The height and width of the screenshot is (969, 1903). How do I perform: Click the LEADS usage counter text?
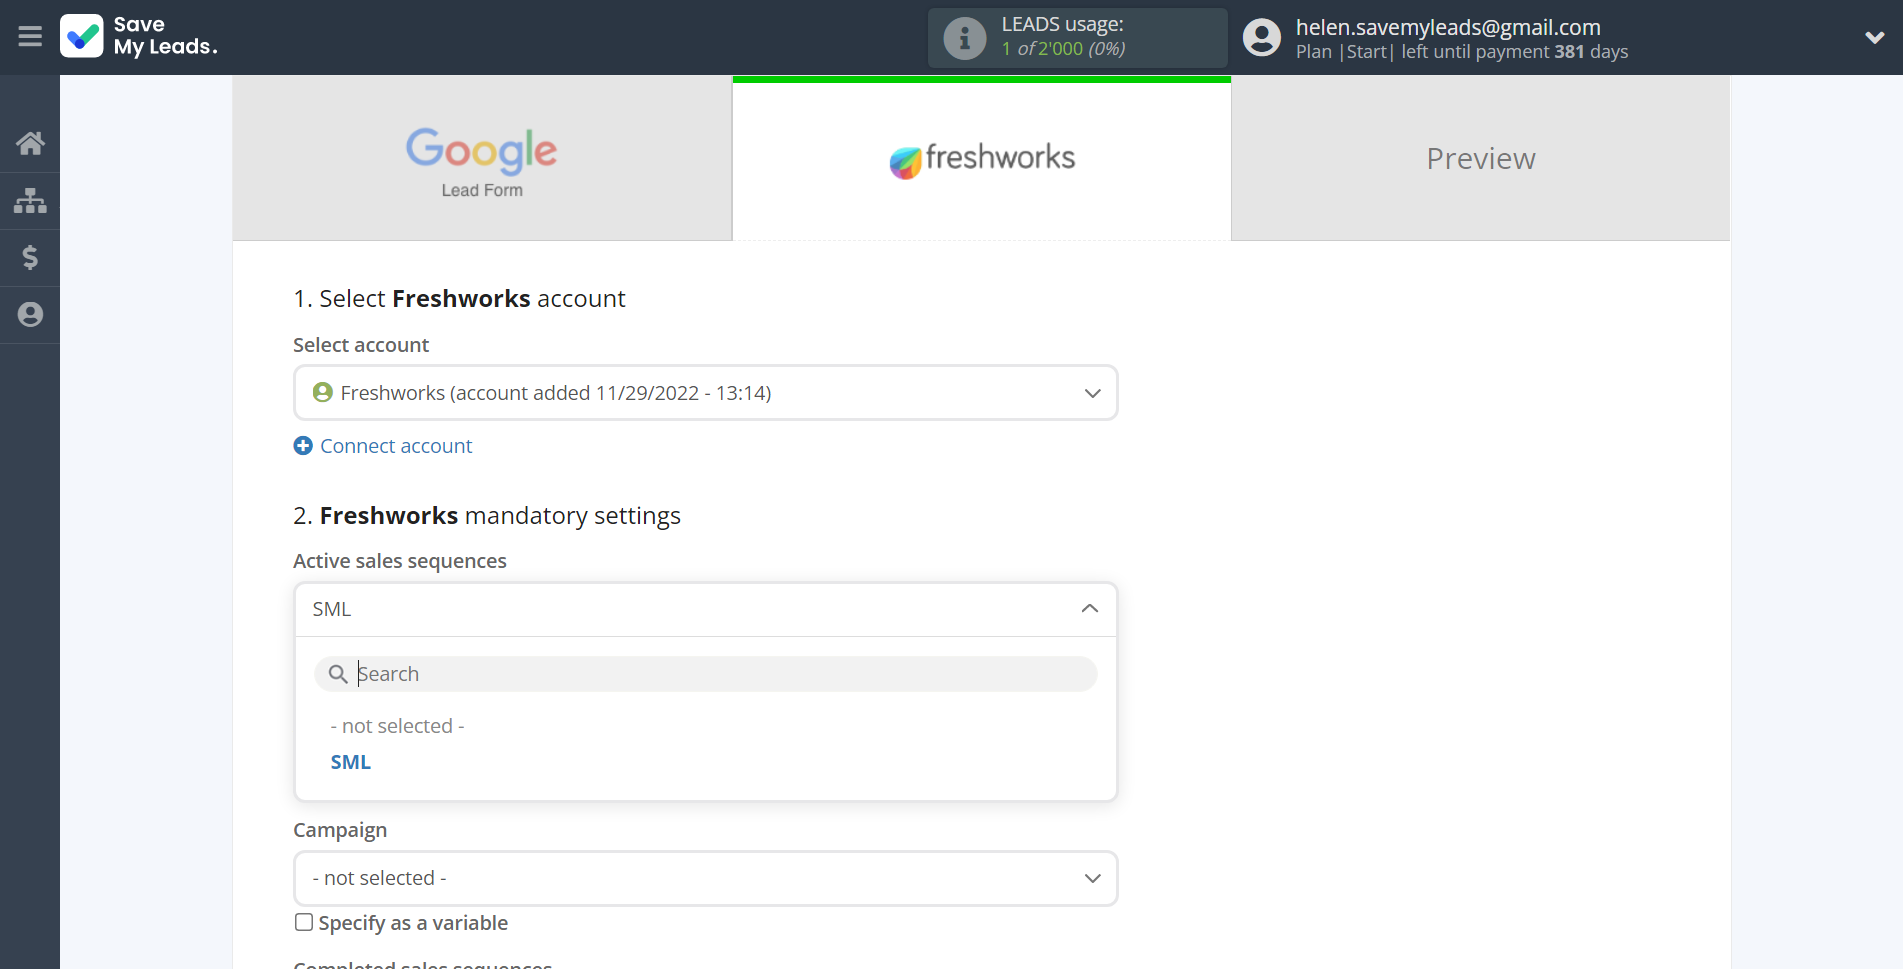tap(1063, 48)
